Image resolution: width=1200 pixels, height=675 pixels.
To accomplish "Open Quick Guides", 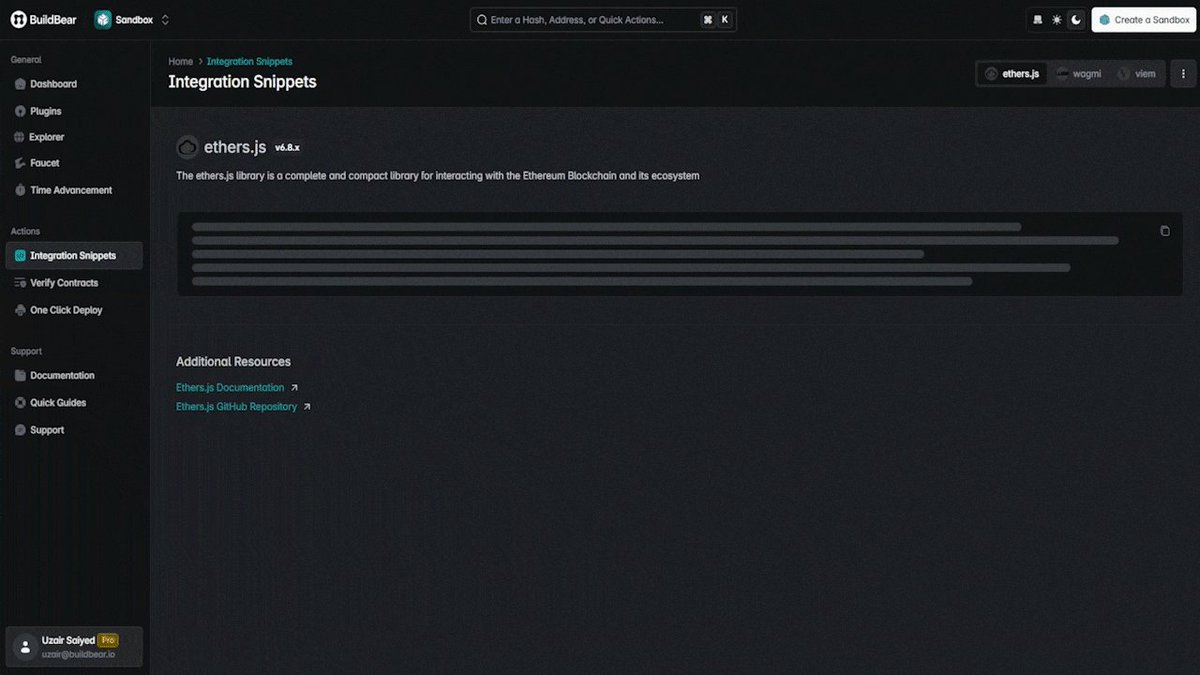I will 75,403.
